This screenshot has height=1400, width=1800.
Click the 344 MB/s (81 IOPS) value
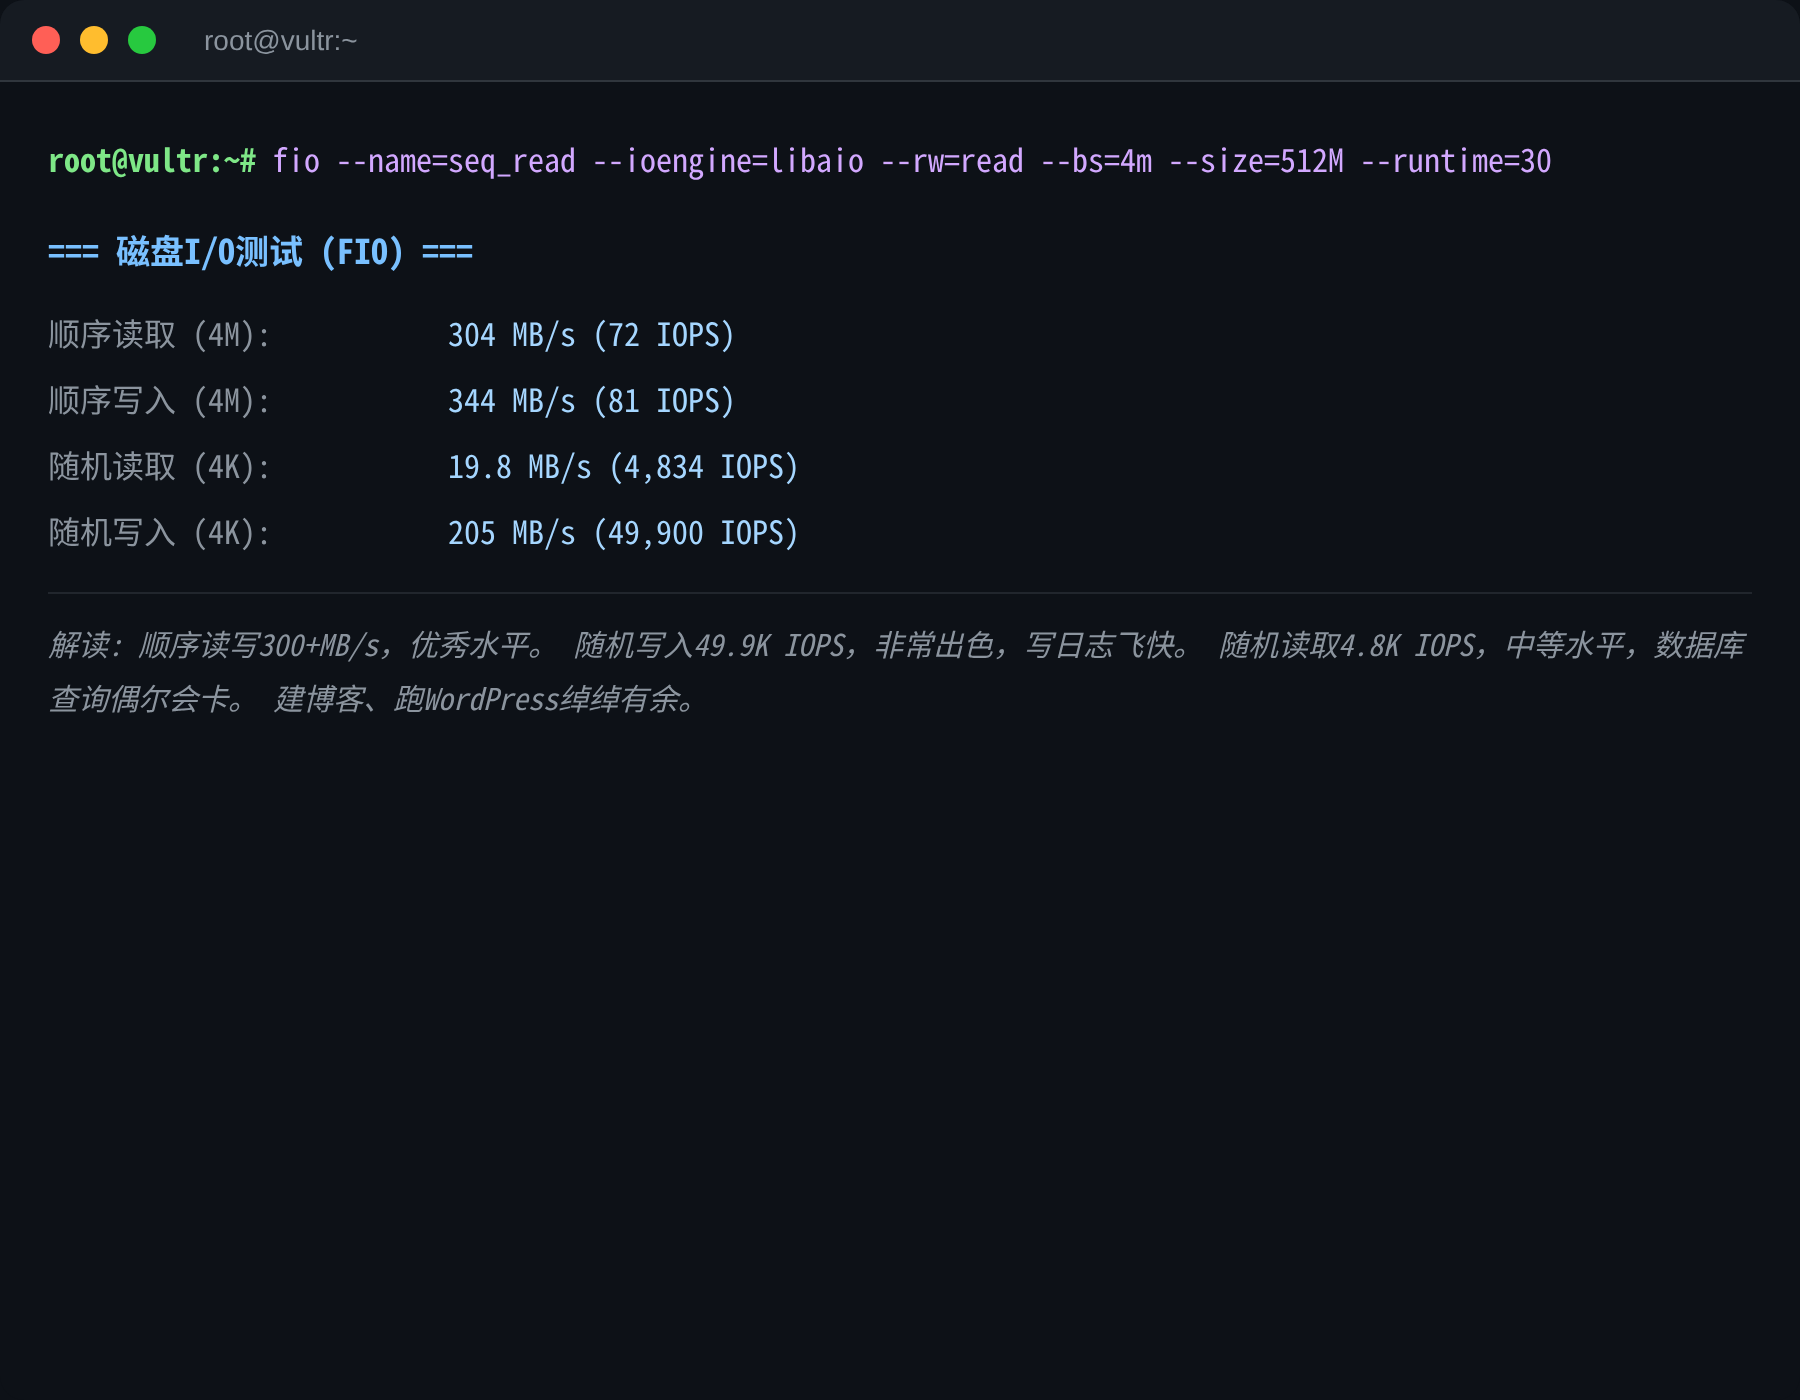click(x=591, y=401)
